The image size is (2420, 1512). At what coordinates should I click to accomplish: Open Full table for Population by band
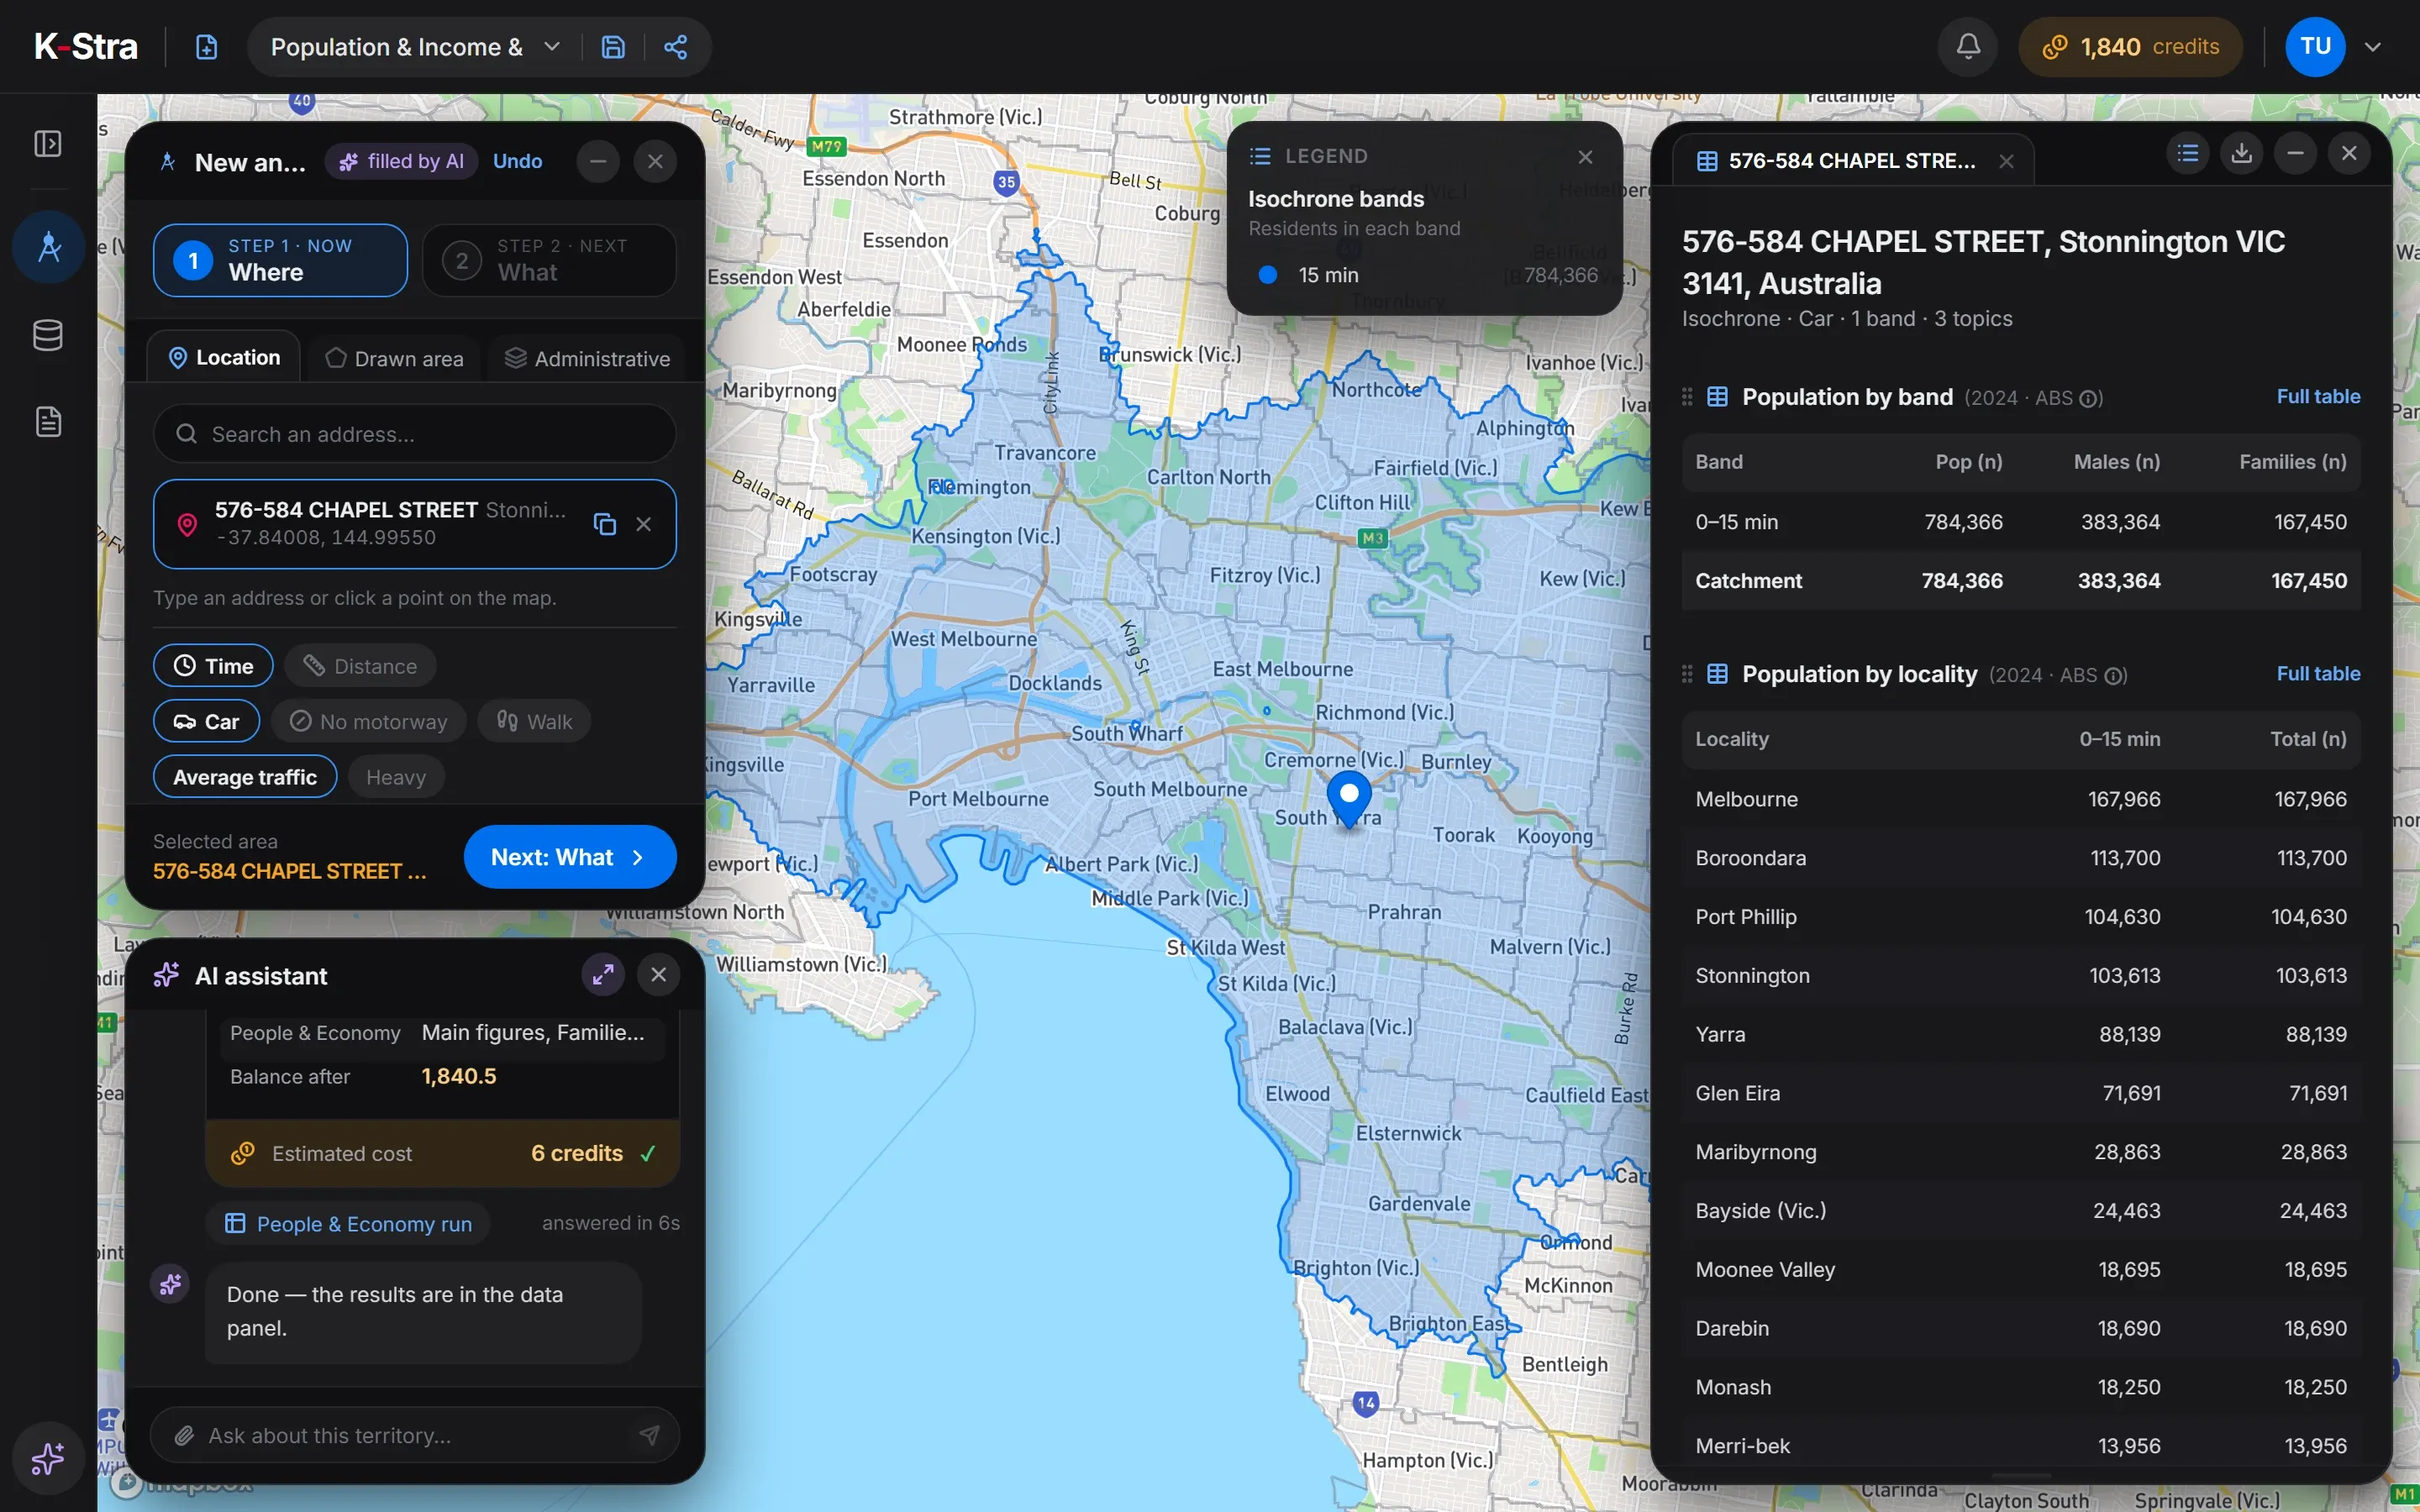(x=2317, y=396)
